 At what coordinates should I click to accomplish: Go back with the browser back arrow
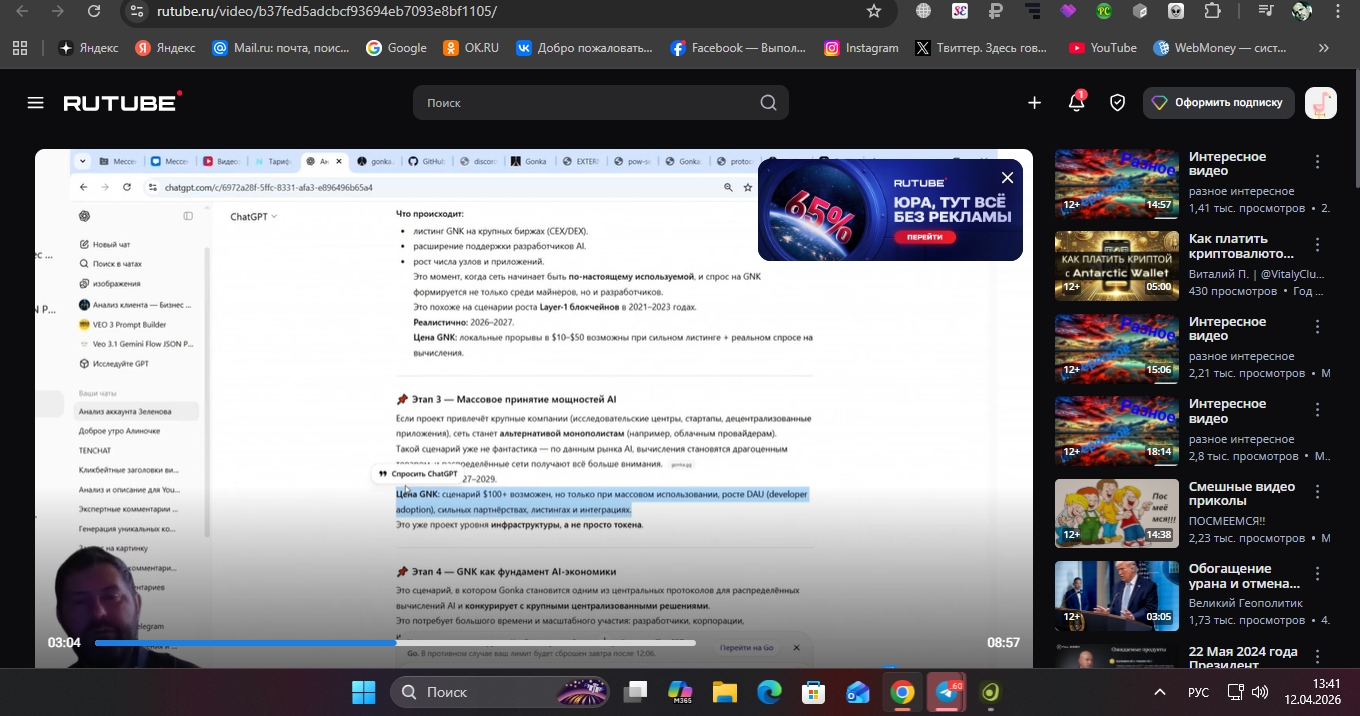22,11
